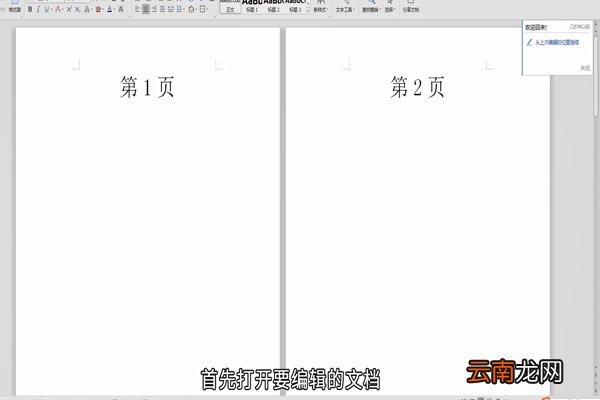Set justified paragraph alignment
The image size is (600, 400).
coord(162,9)
